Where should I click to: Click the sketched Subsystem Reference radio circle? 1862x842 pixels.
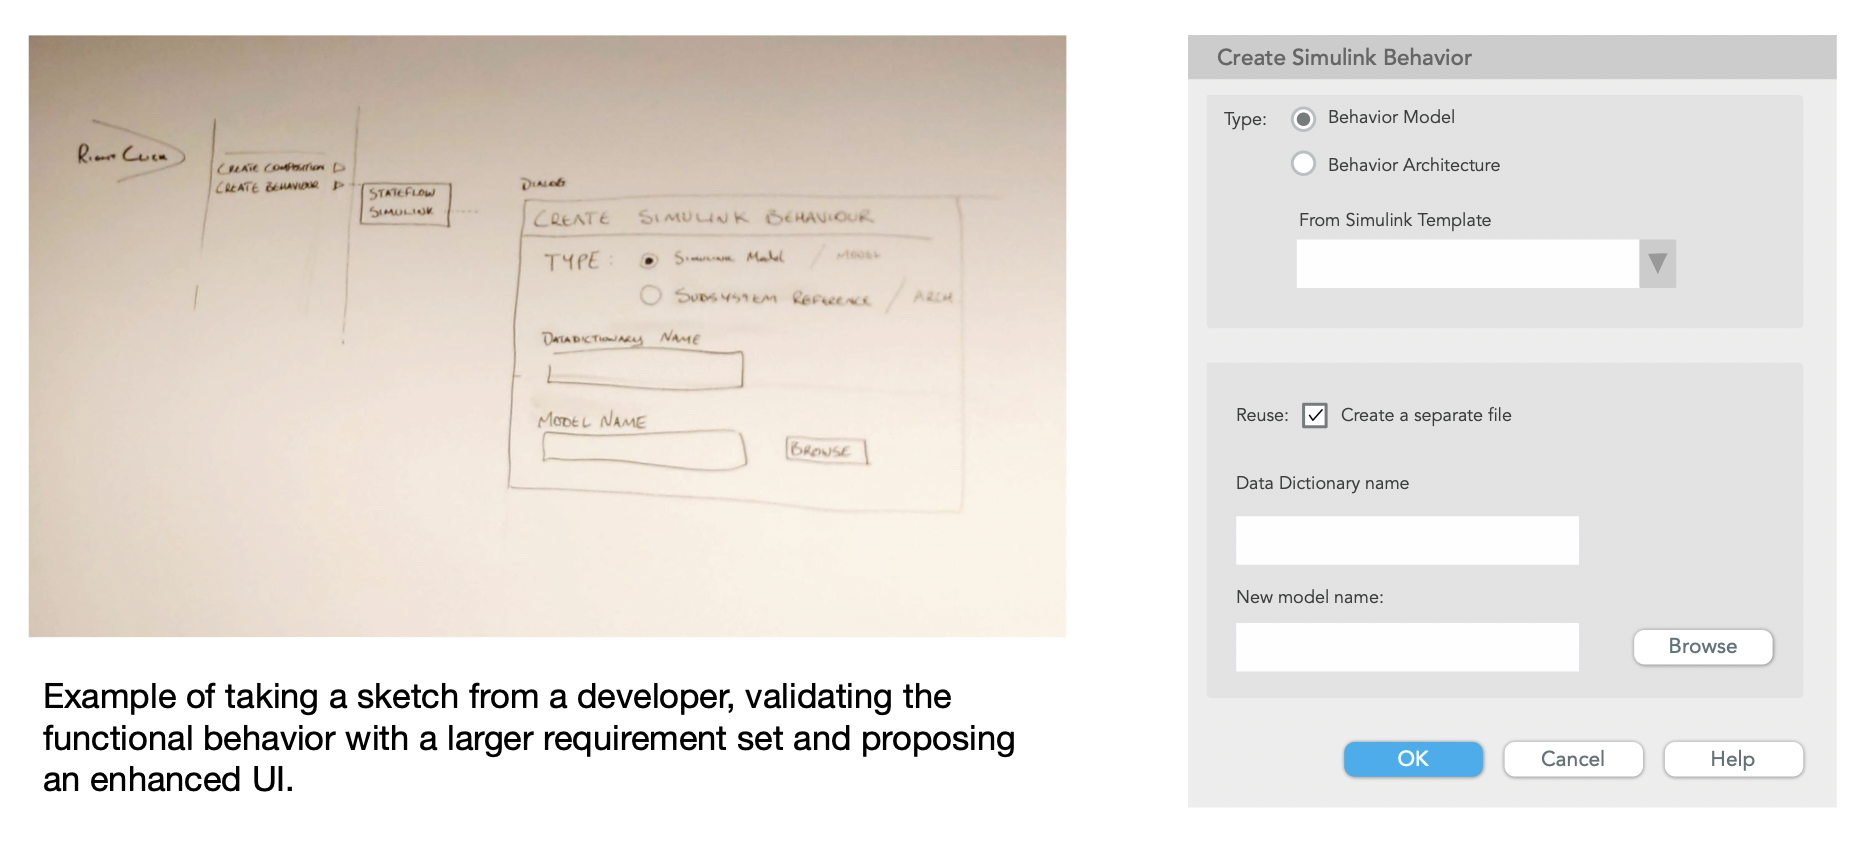pyautogui.click(x=651, y=295)
